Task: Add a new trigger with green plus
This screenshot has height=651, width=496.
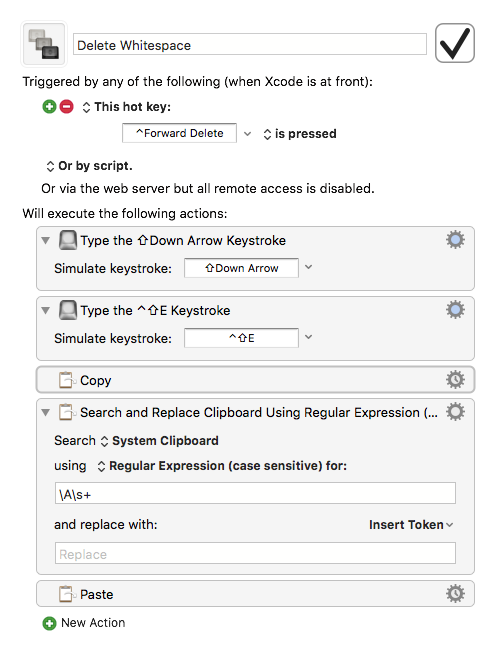Action: click(x=49, y=107)
